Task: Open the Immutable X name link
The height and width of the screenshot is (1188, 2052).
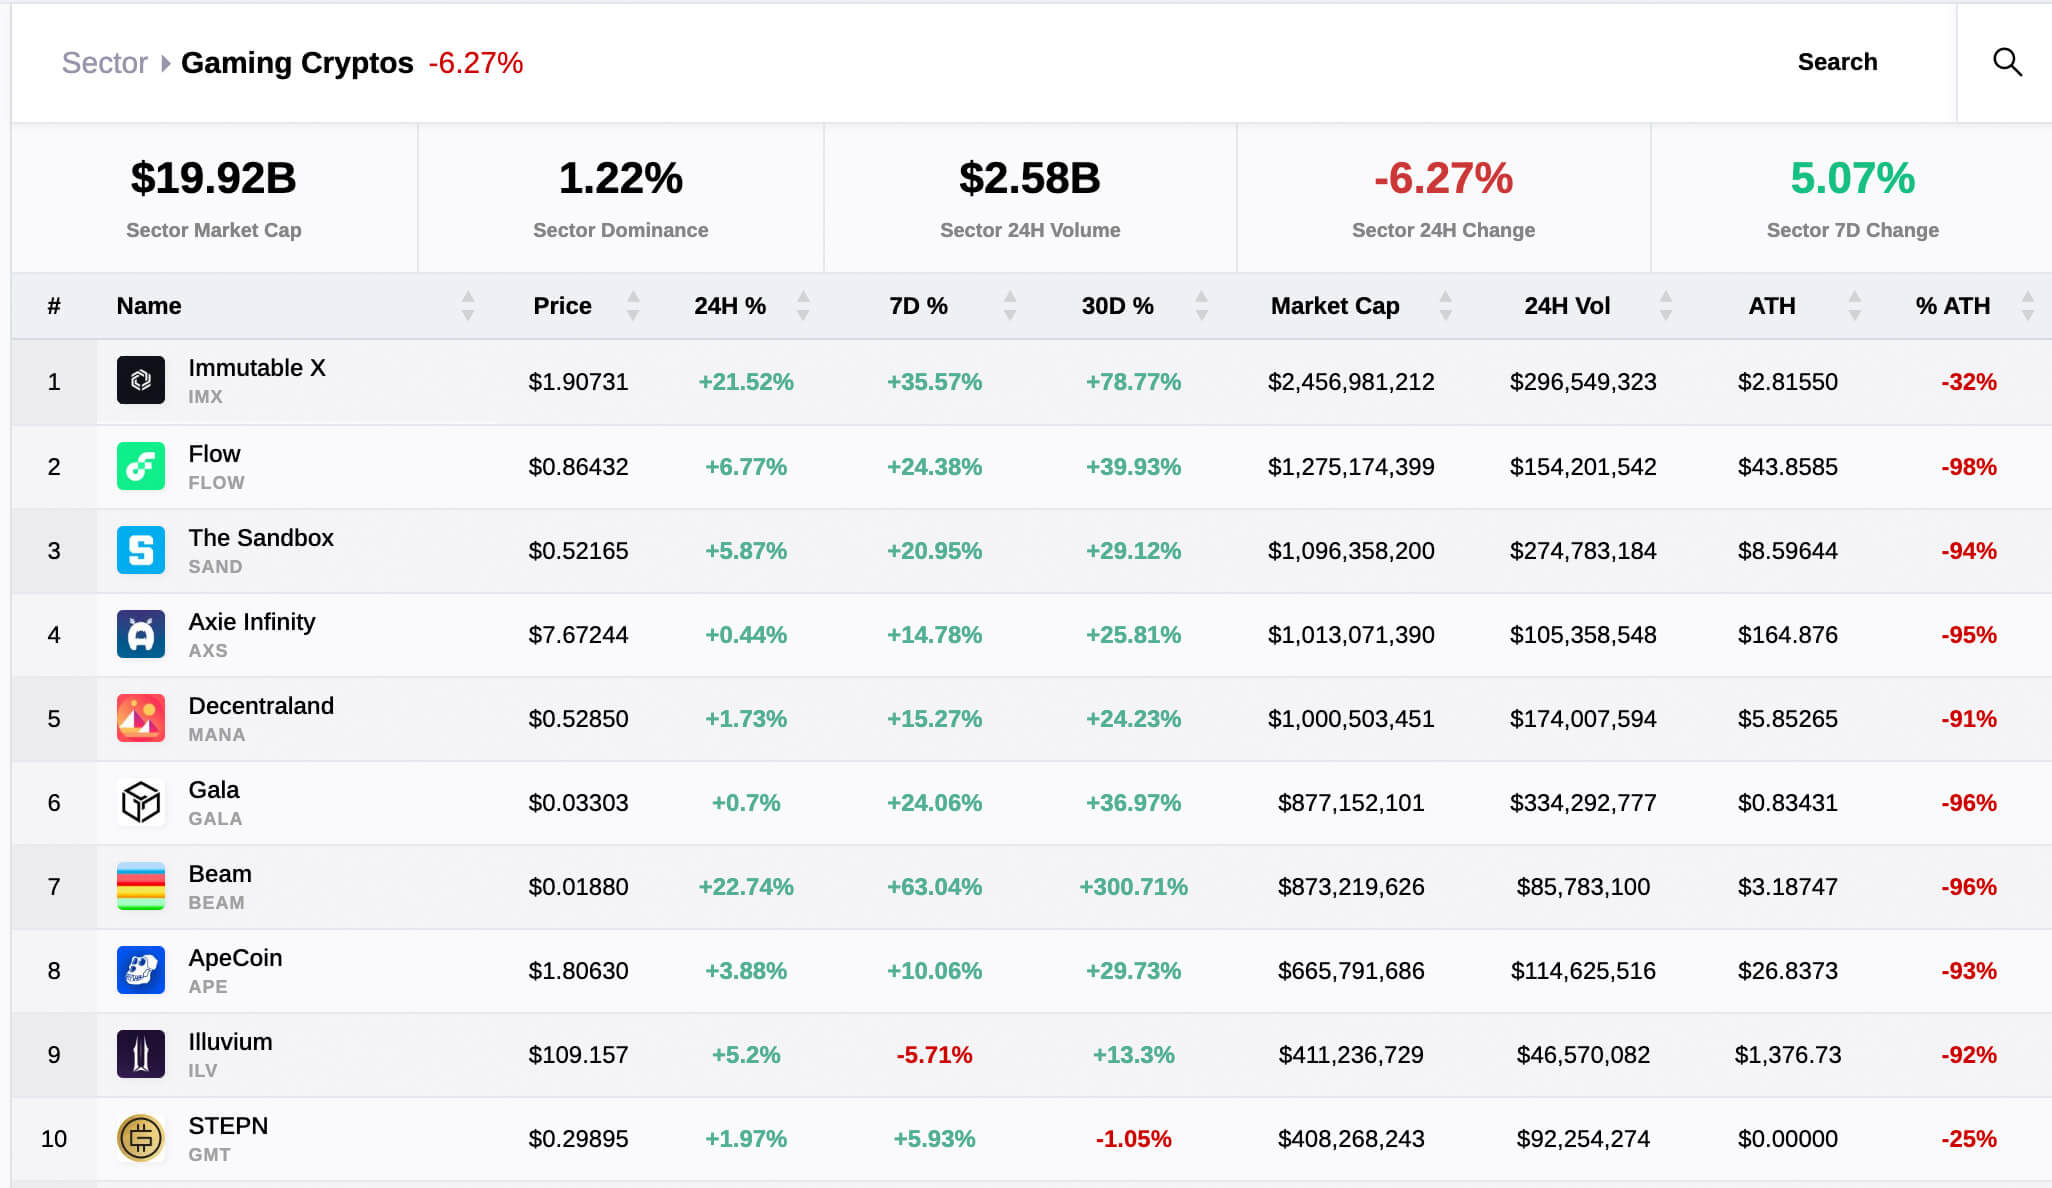Action: [258, 368]
